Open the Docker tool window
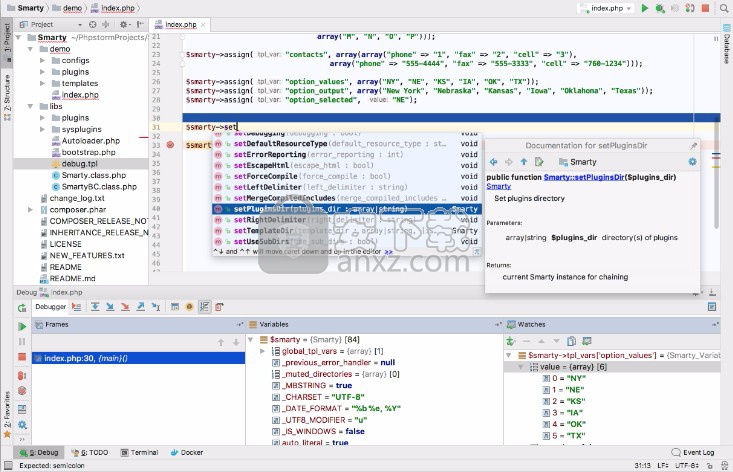 click(x=187, y=452)
